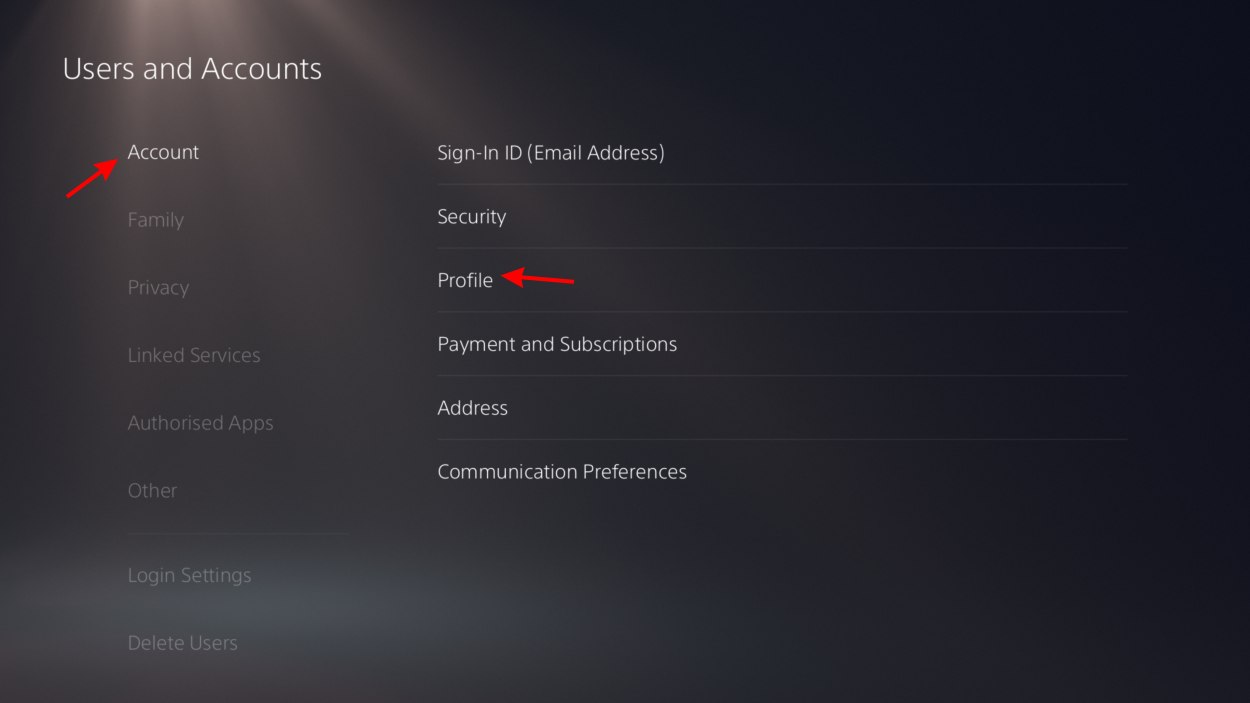Open Sign-In ID (Email Address) setting
Screen dimensions: 1250x703
pyautogui.click(x=551, y=153)
